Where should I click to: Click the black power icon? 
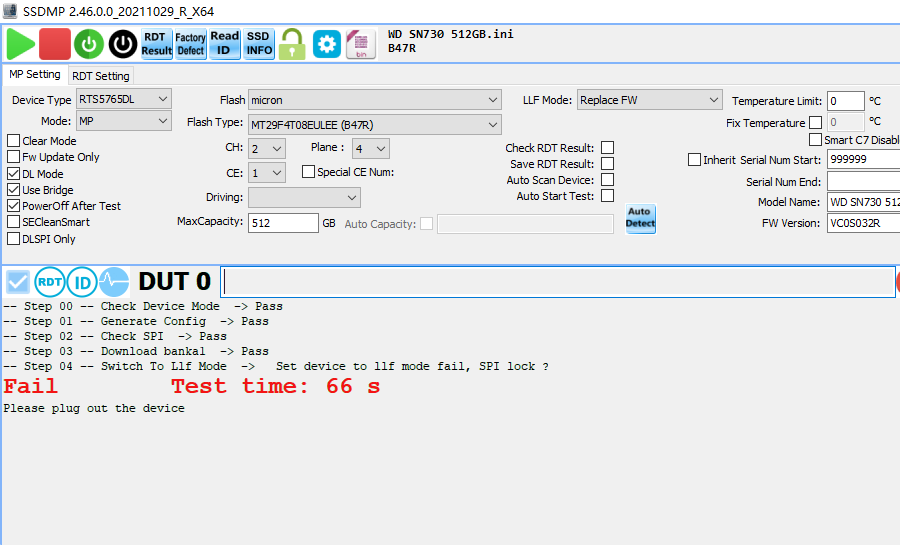pos(123,44)
